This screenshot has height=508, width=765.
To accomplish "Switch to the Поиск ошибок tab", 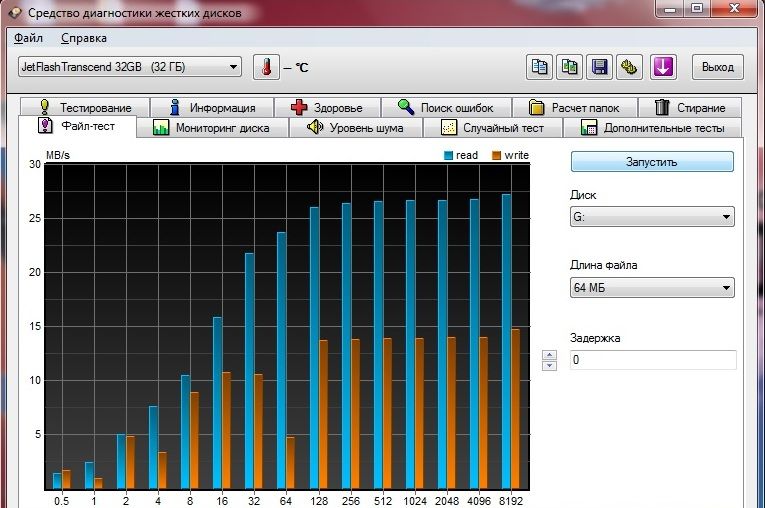I will coord(445,107).
